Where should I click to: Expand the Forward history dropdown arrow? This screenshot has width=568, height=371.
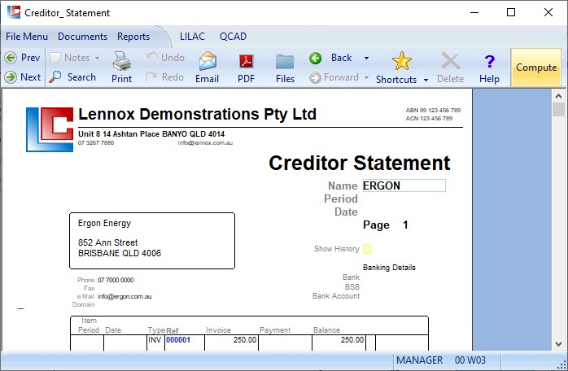tap(366, 78)
